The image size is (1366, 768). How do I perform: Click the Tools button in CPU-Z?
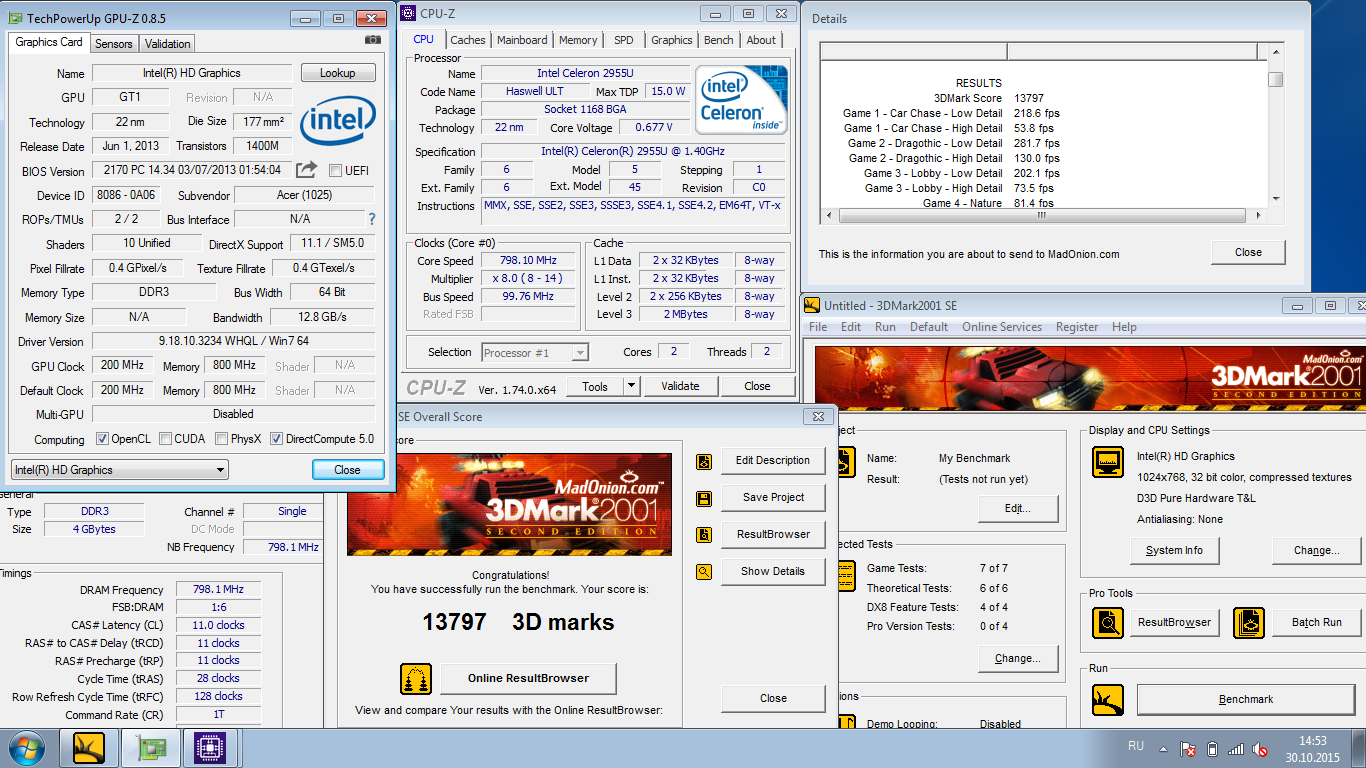click(x=595, y=387)
